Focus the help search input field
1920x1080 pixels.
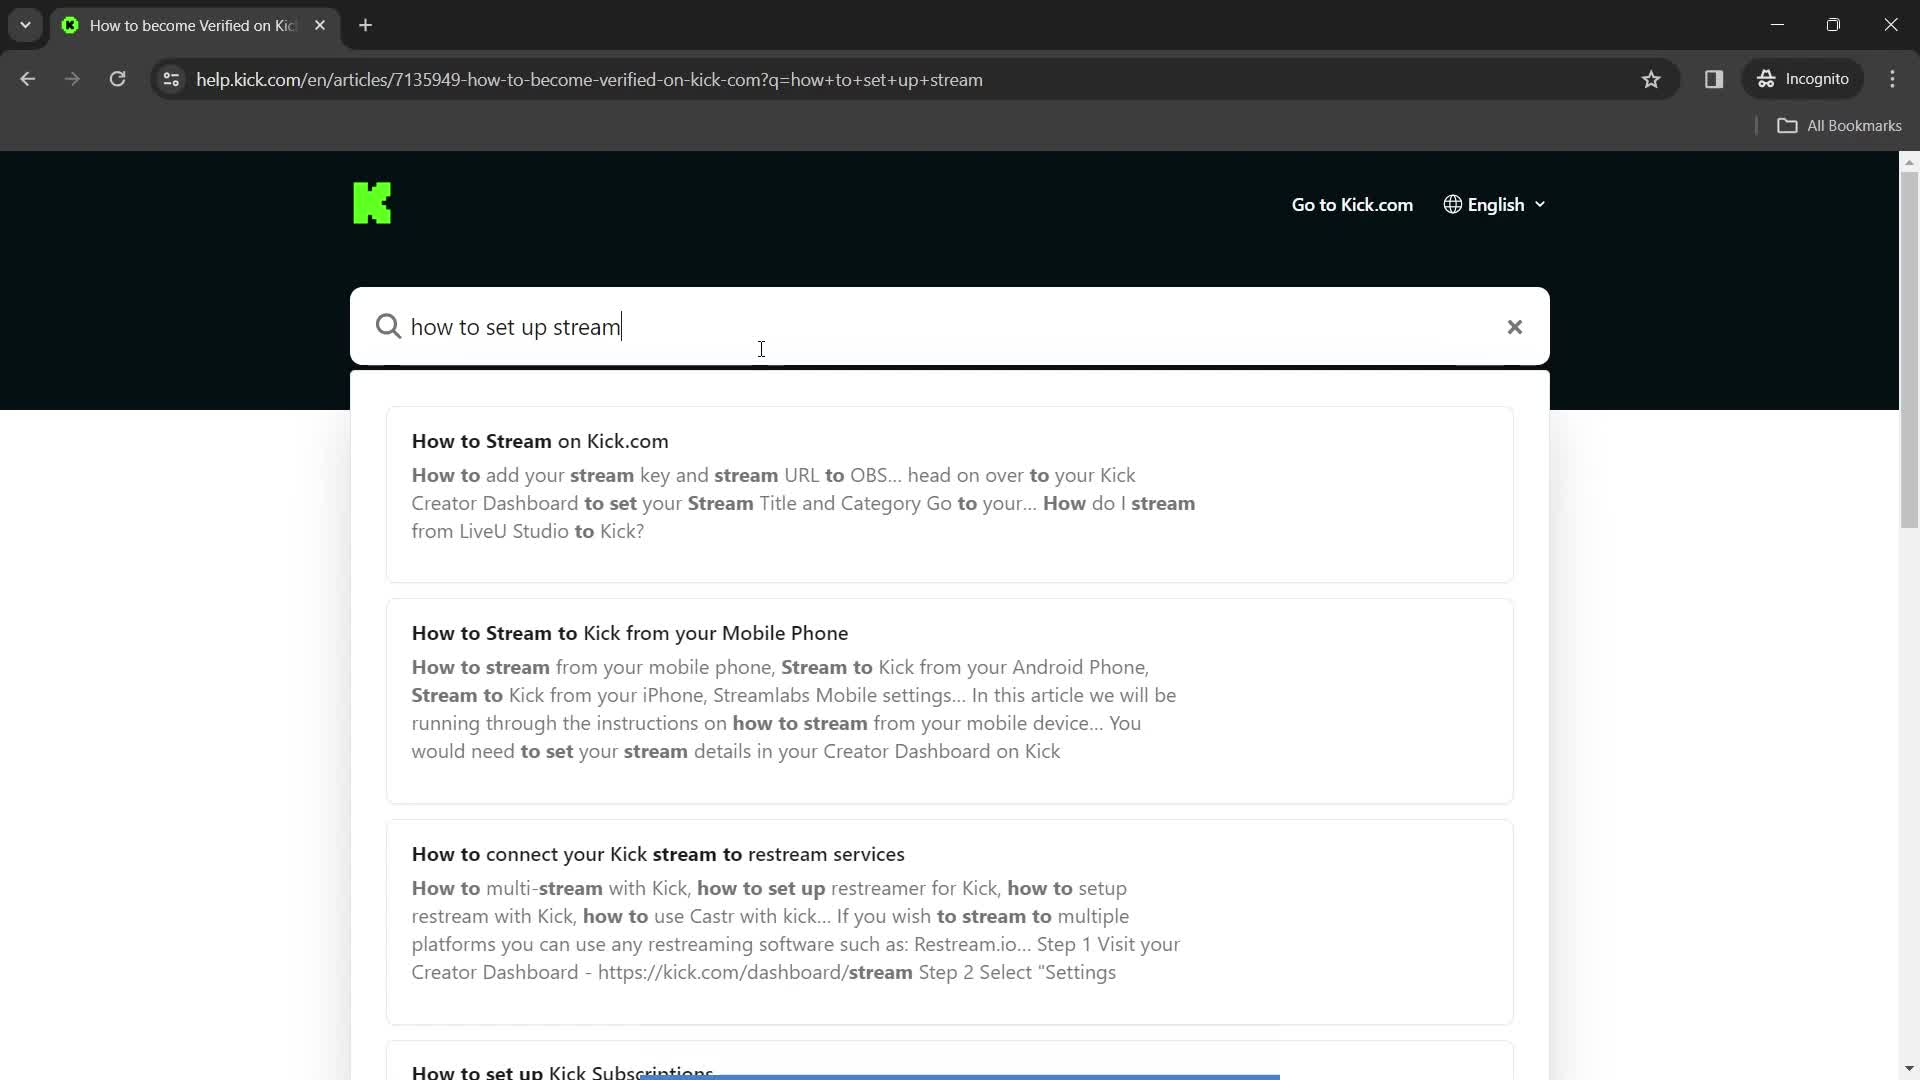(950, 327)
